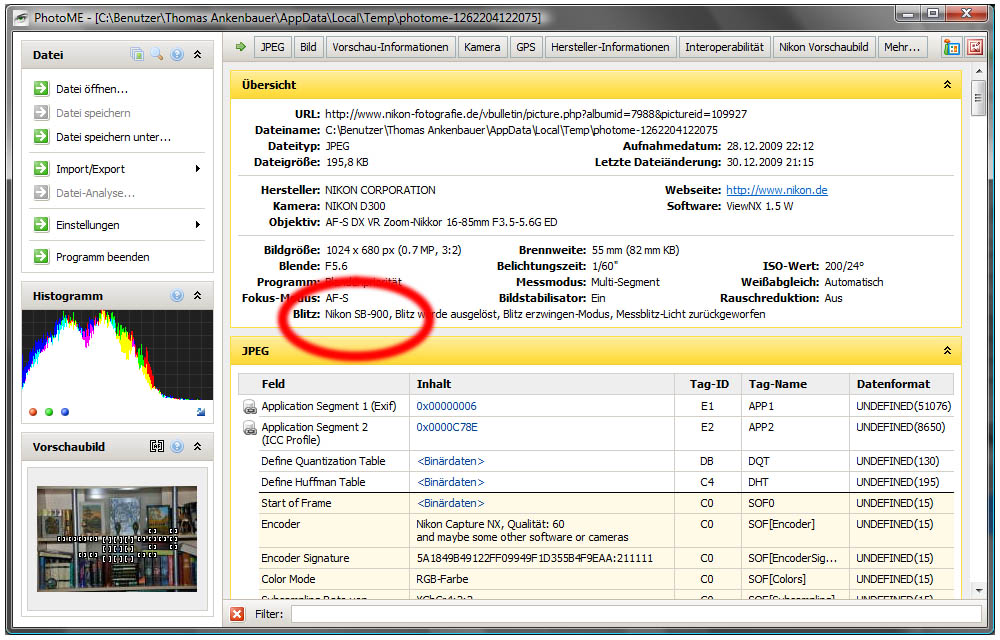1000x640 pixels.
Task: Select the Encoder Signature row
Action: [606, 558]
